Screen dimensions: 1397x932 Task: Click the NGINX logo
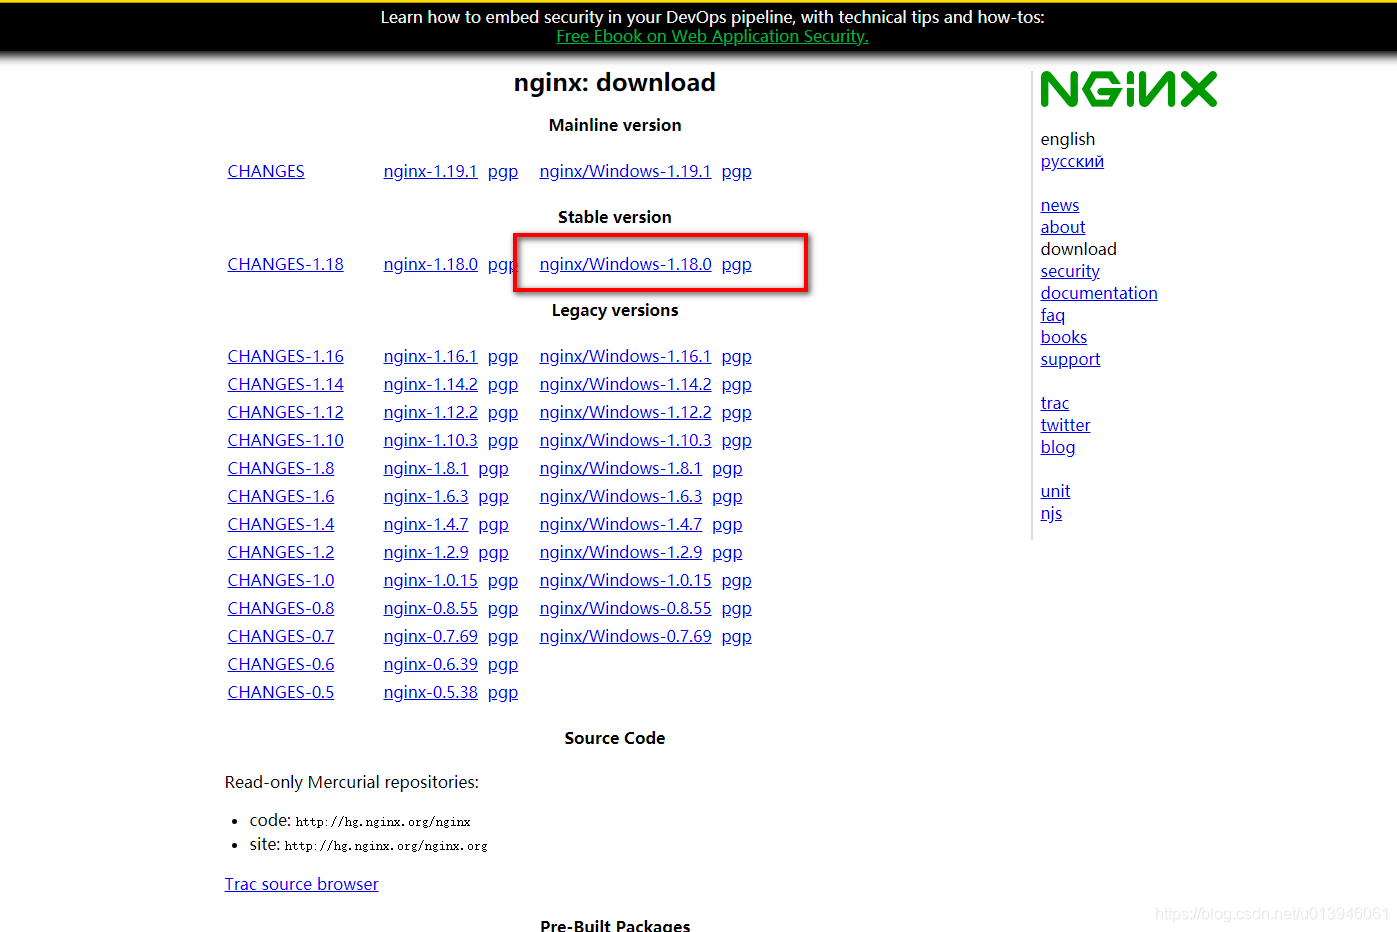(x=1128, y=89)
